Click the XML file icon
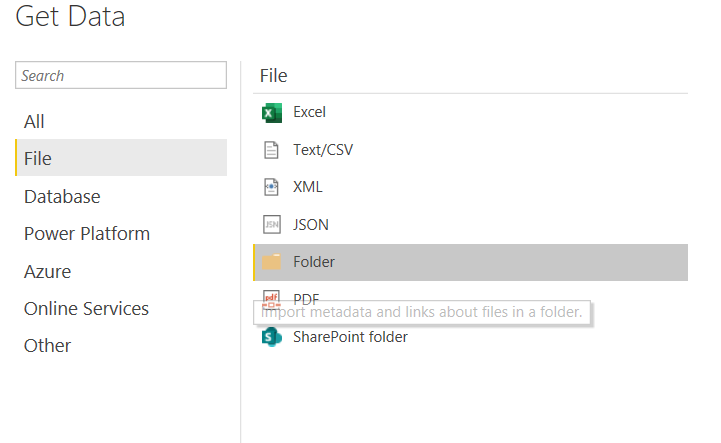 click(x=271, y=187)
